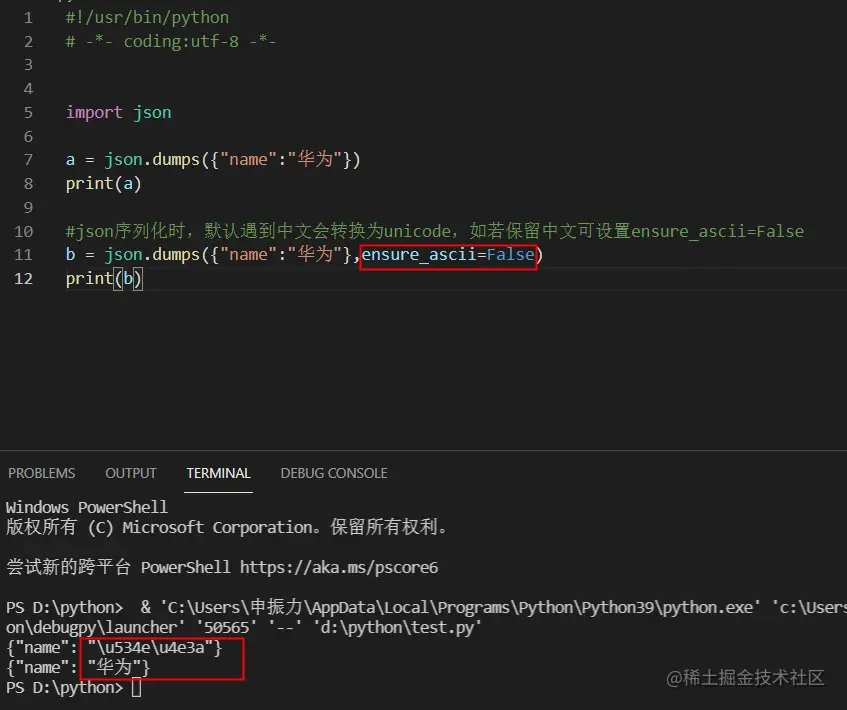Open the DEBUG CONSOLE tab
The height and width of the screenshot is (710, 847).
pyautogui.click(x=334, y=473)
